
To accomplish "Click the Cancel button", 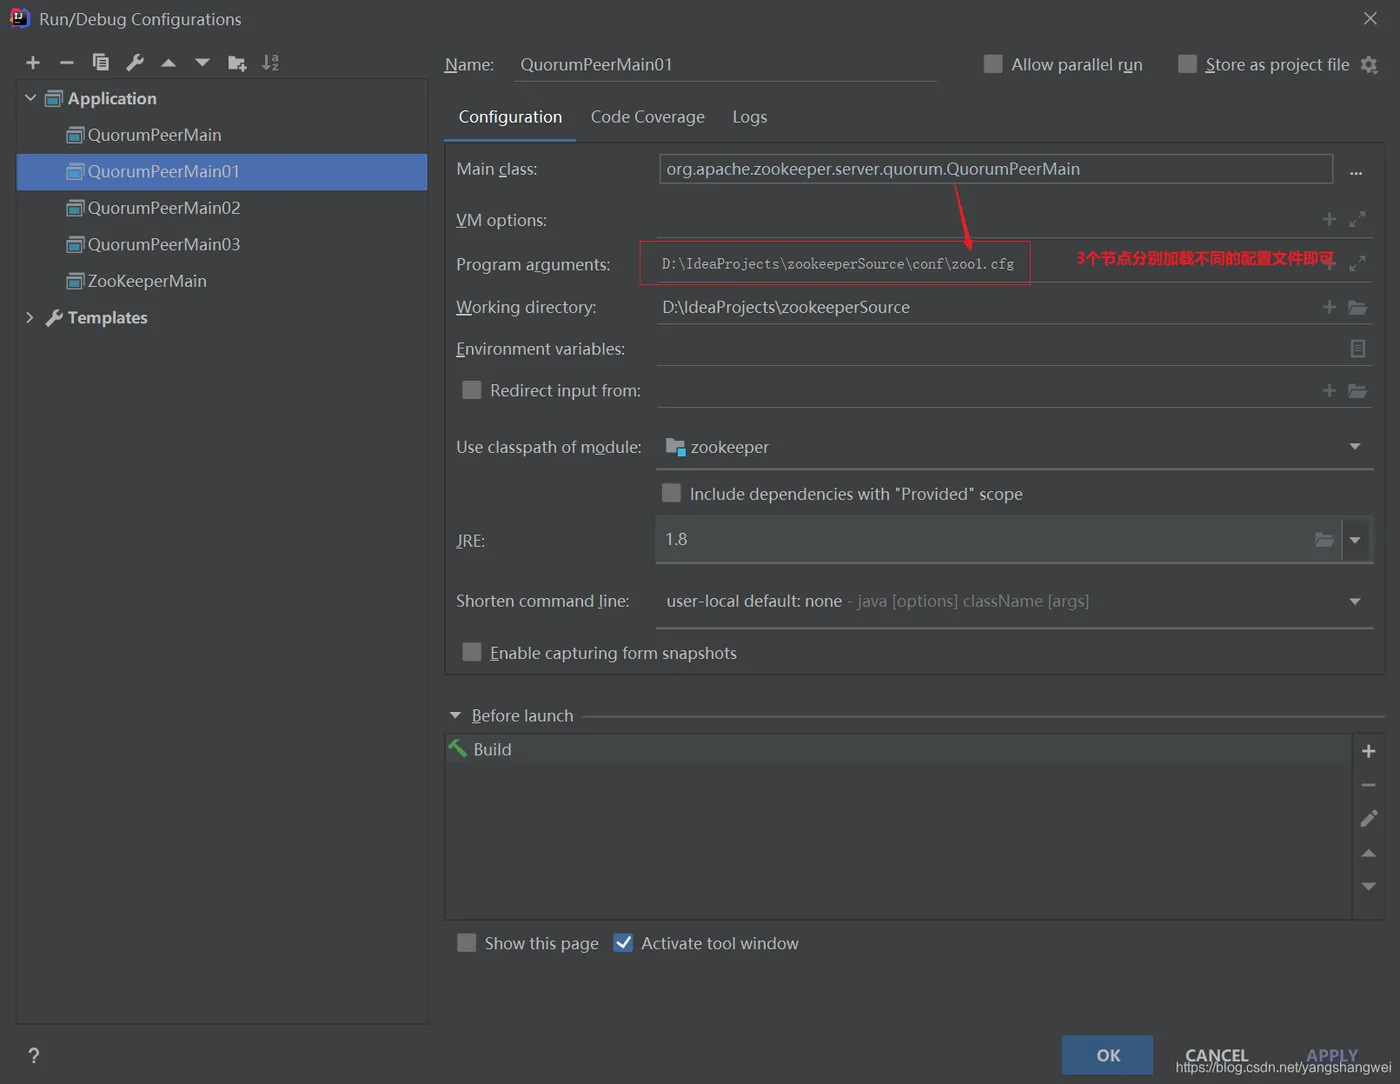I will 1217,1055.
